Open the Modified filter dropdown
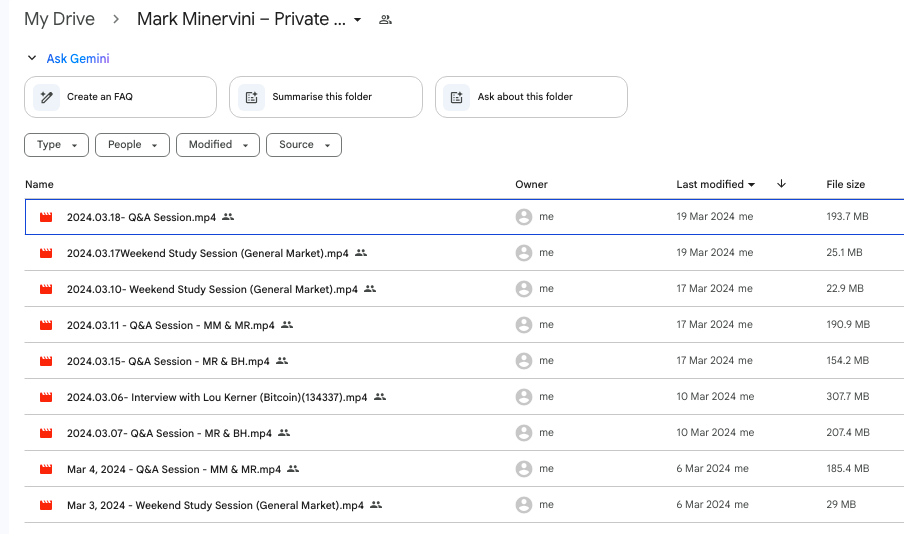This screenshot has height=534, width=904. 218,145
